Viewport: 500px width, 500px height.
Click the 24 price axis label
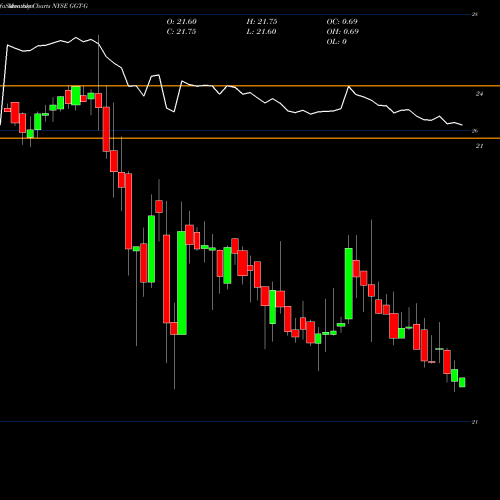tap(479, 94)
